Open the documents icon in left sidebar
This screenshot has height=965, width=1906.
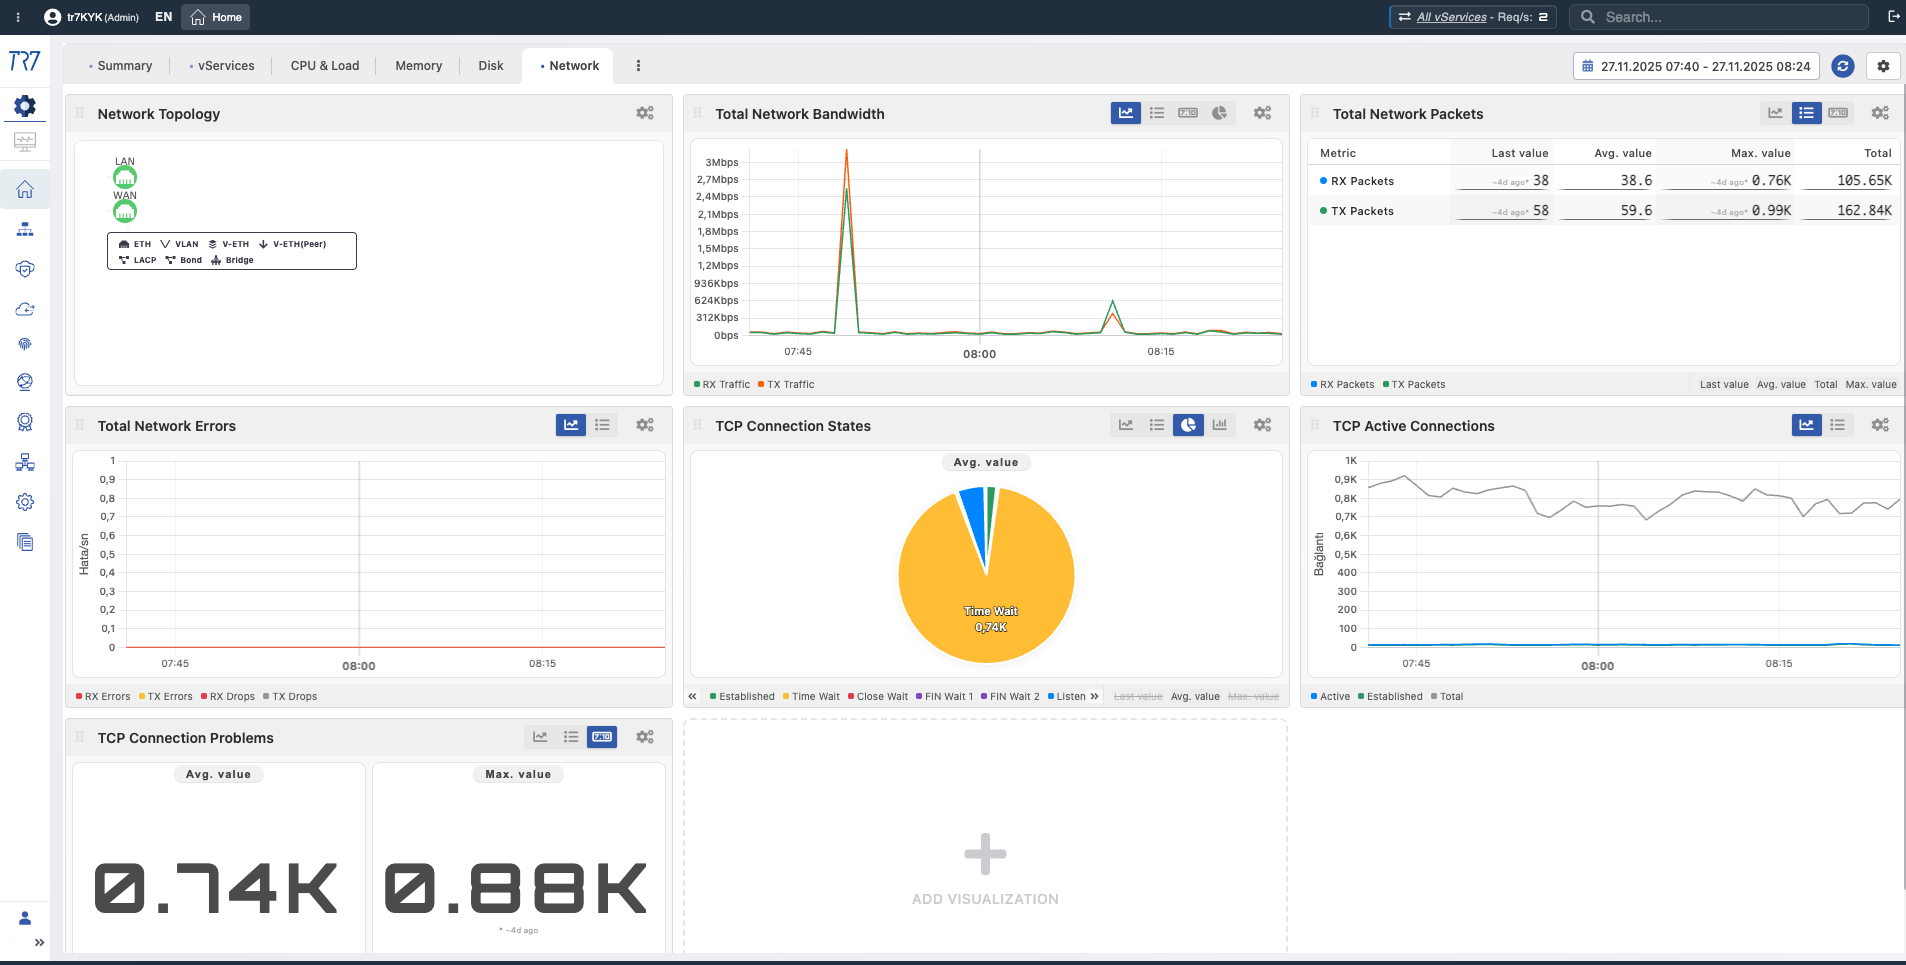pos(25,542)
